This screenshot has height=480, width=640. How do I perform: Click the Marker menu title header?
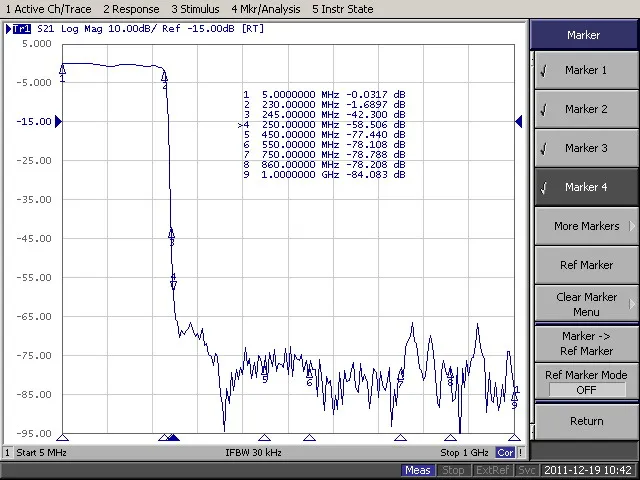[584, 35]
